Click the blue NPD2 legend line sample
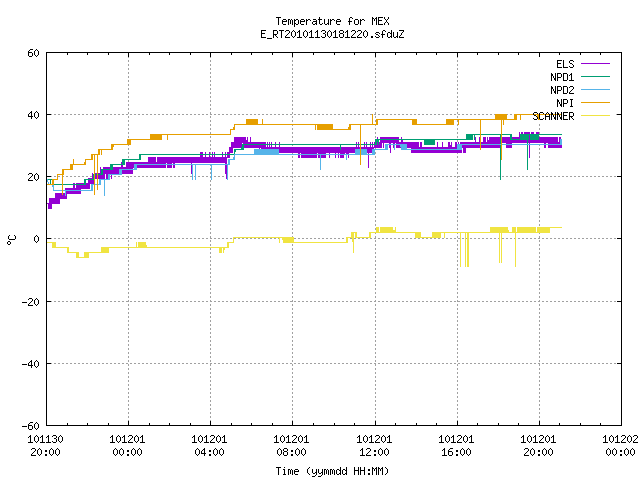Screen dimensions: 640x480 pos(595,90)
